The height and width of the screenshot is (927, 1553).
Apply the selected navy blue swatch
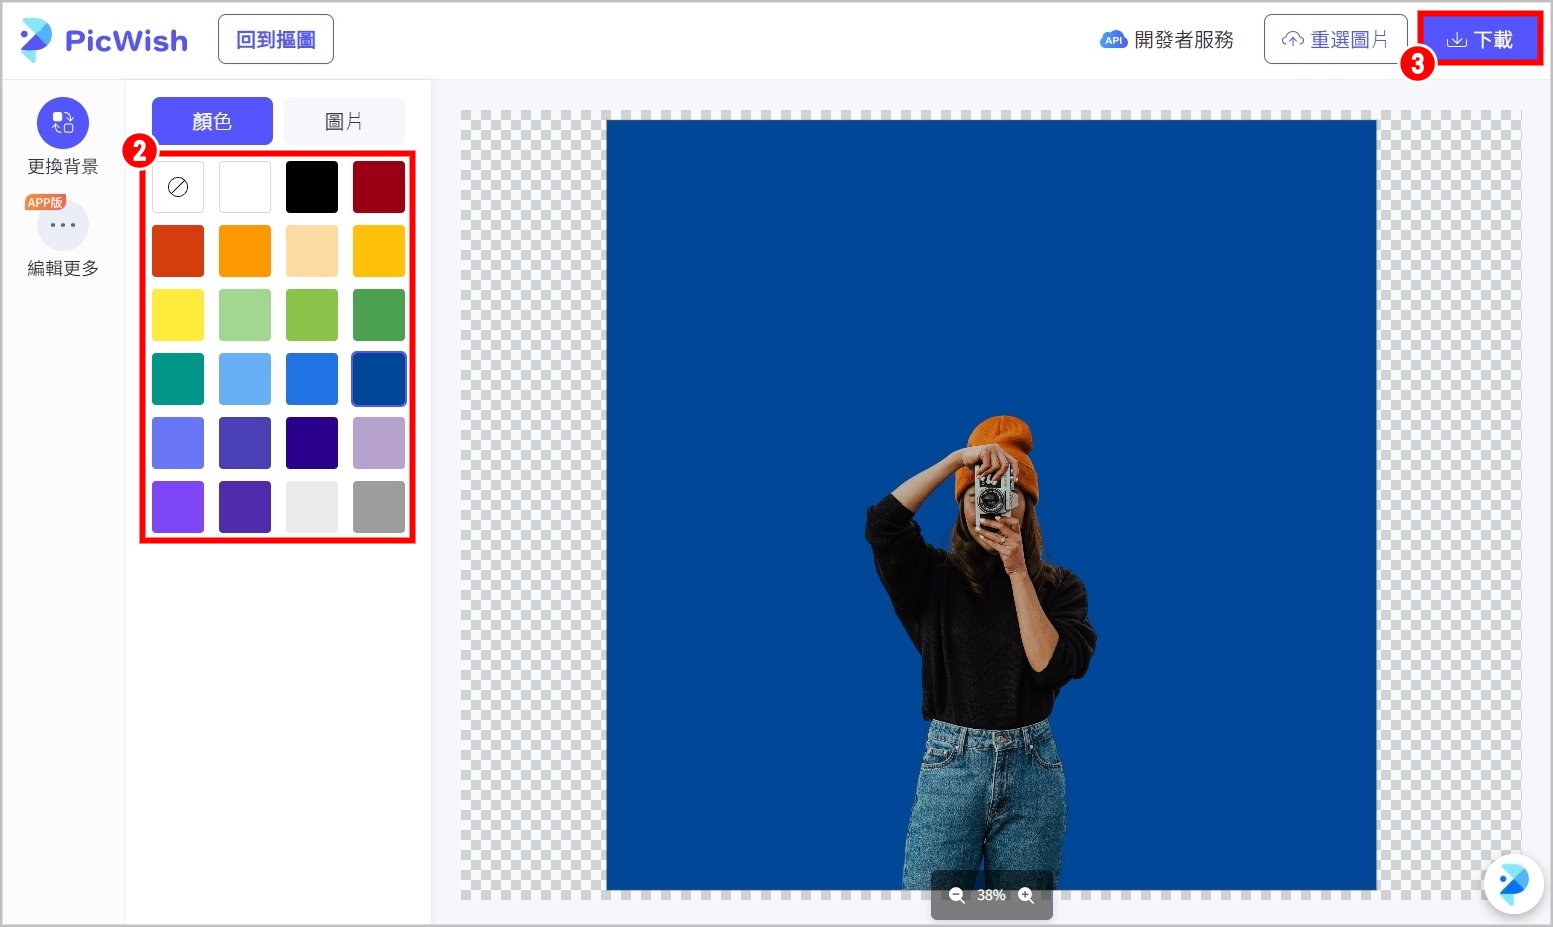click(379, 379)
